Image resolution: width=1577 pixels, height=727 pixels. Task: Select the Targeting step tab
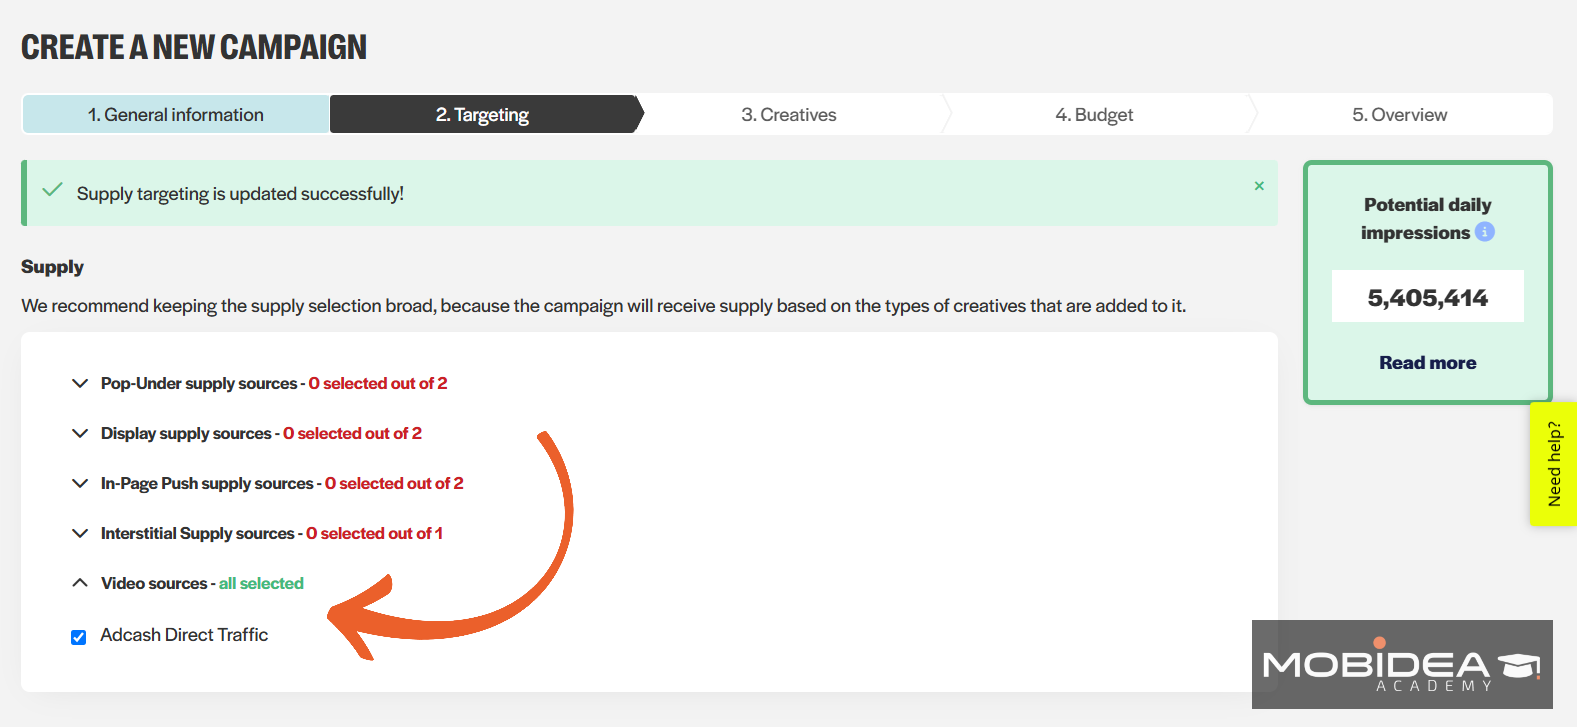pyautogui.click(x=483, y=114)
